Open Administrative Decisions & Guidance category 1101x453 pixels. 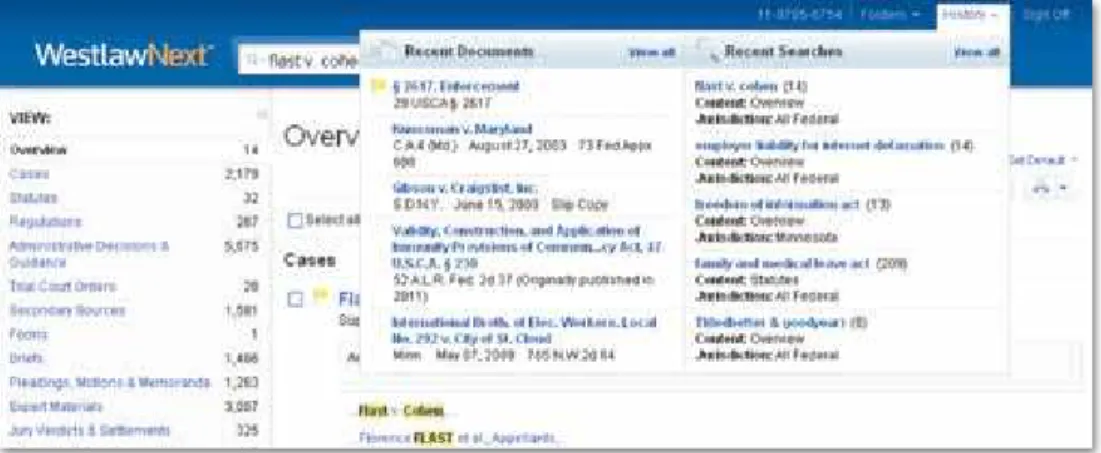pyautogui.click(x=88, y=254)
